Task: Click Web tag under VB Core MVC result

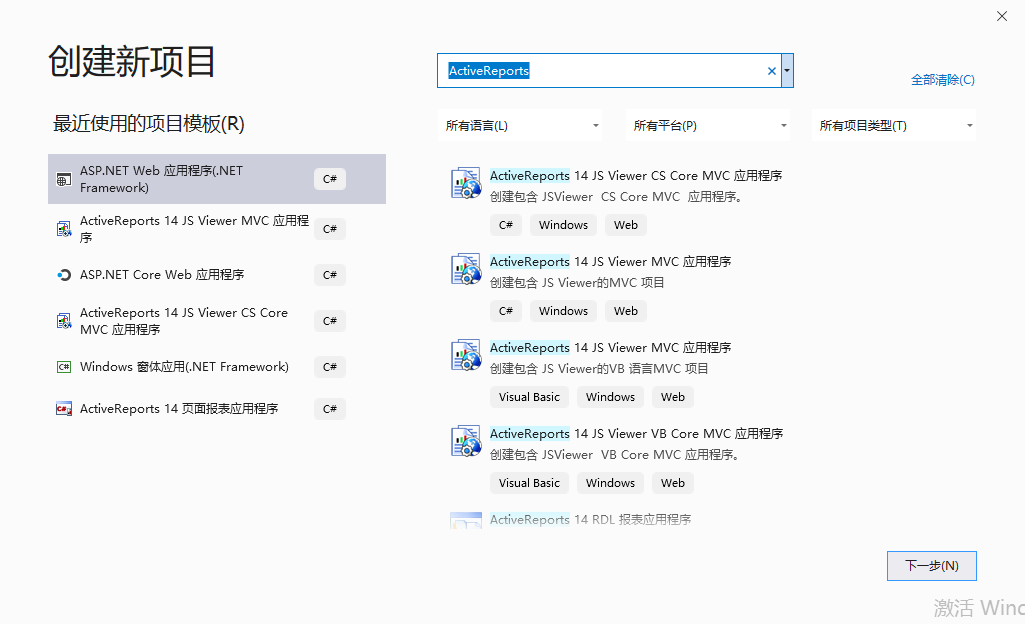Action: [x=673, y=483]
